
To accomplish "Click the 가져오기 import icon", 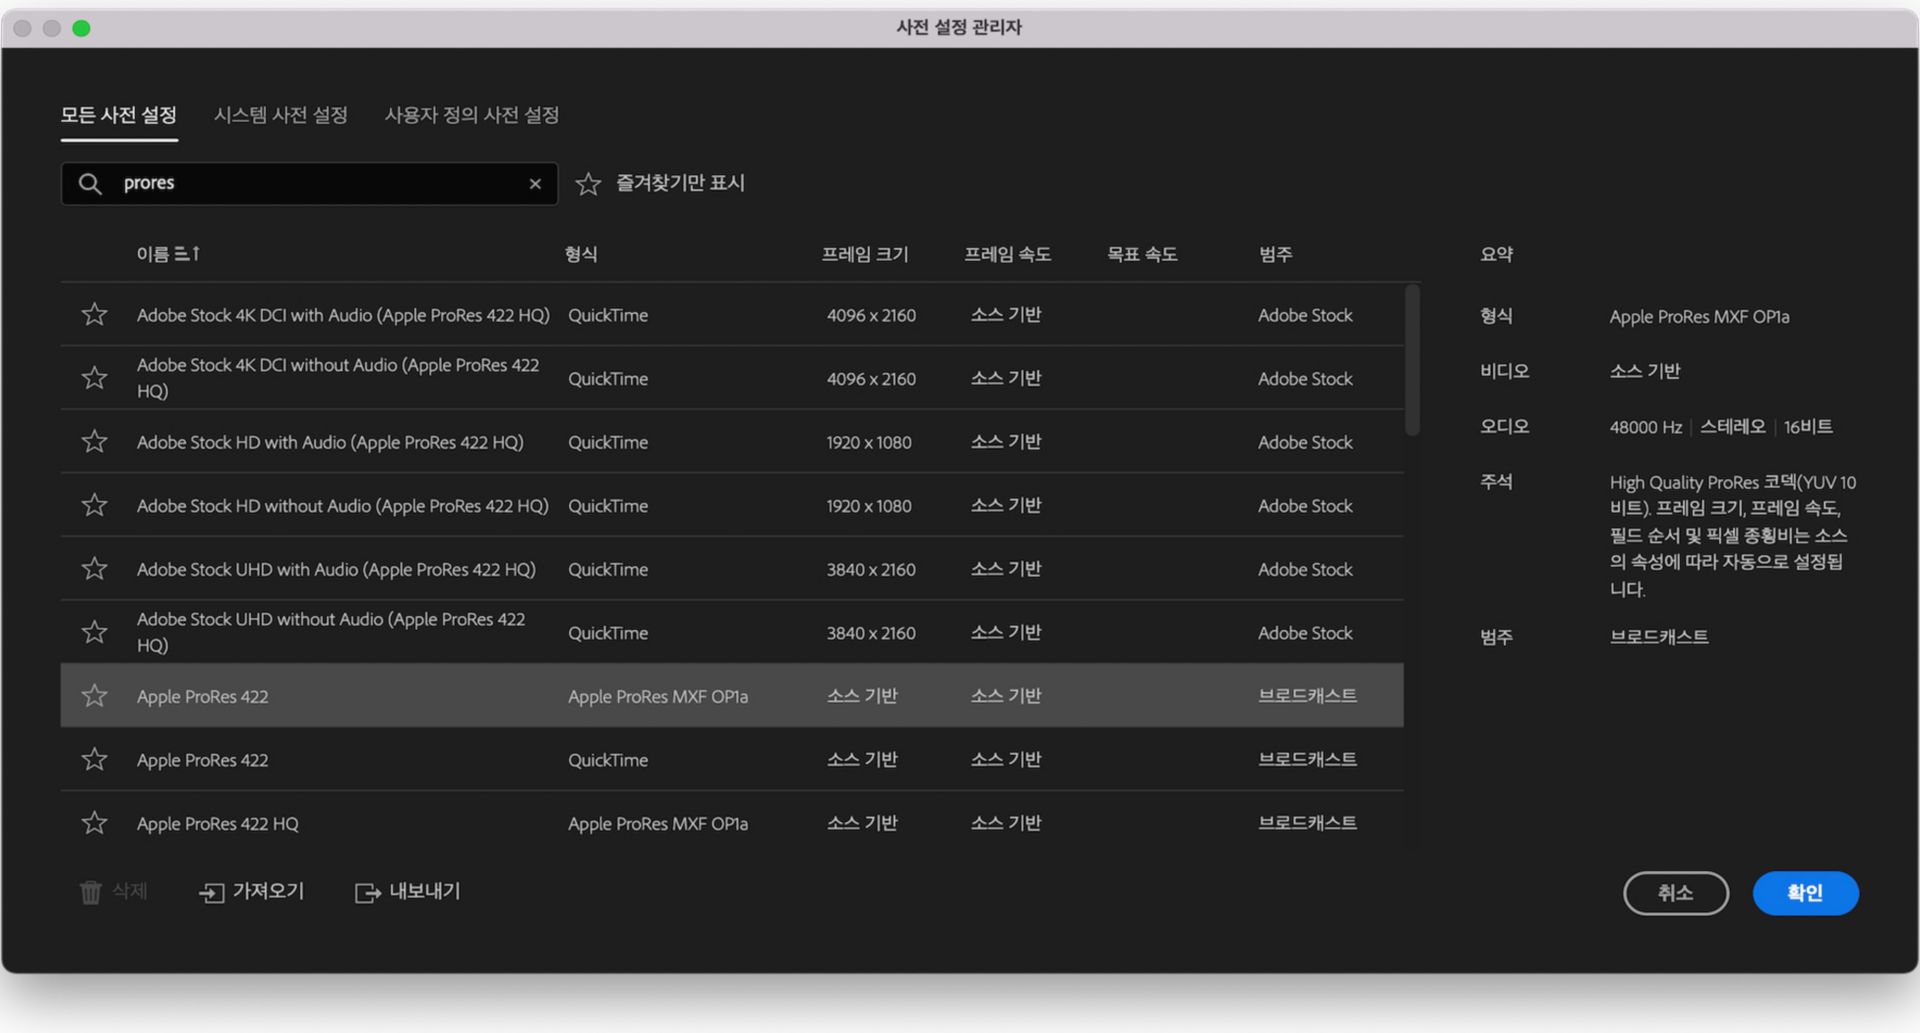I will pos(212,892).
